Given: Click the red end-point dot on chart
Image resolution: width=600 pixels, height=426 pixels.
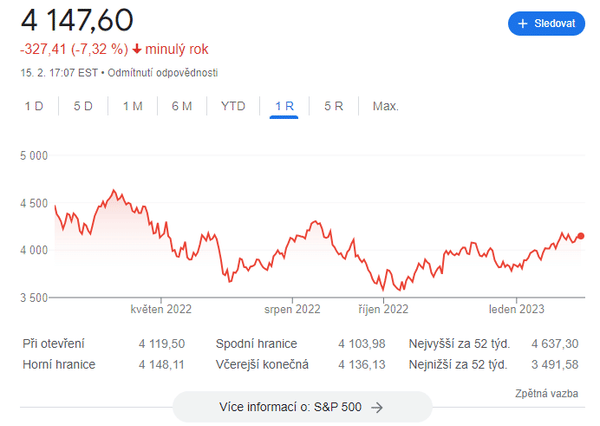Looking at the screenshot, I should tap(581, 236).
